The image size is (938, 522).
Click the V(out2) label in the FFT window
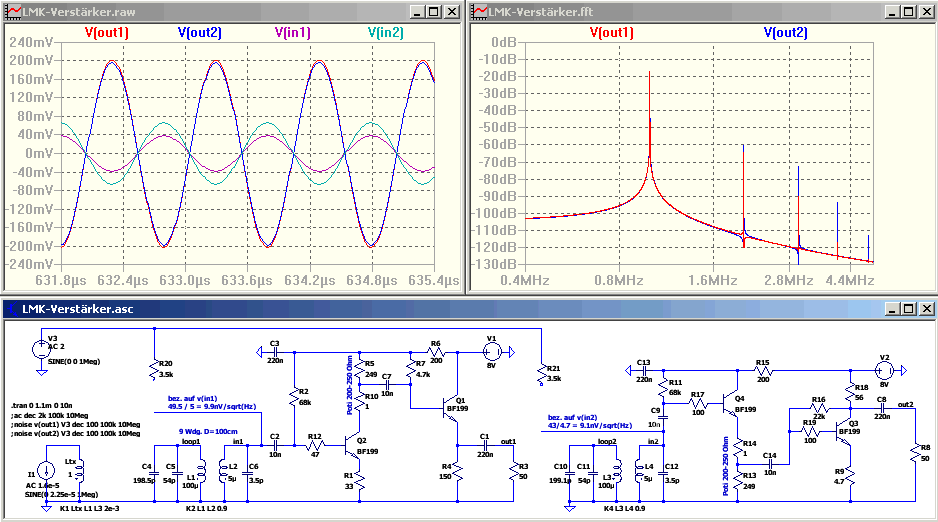pos(785,32)
